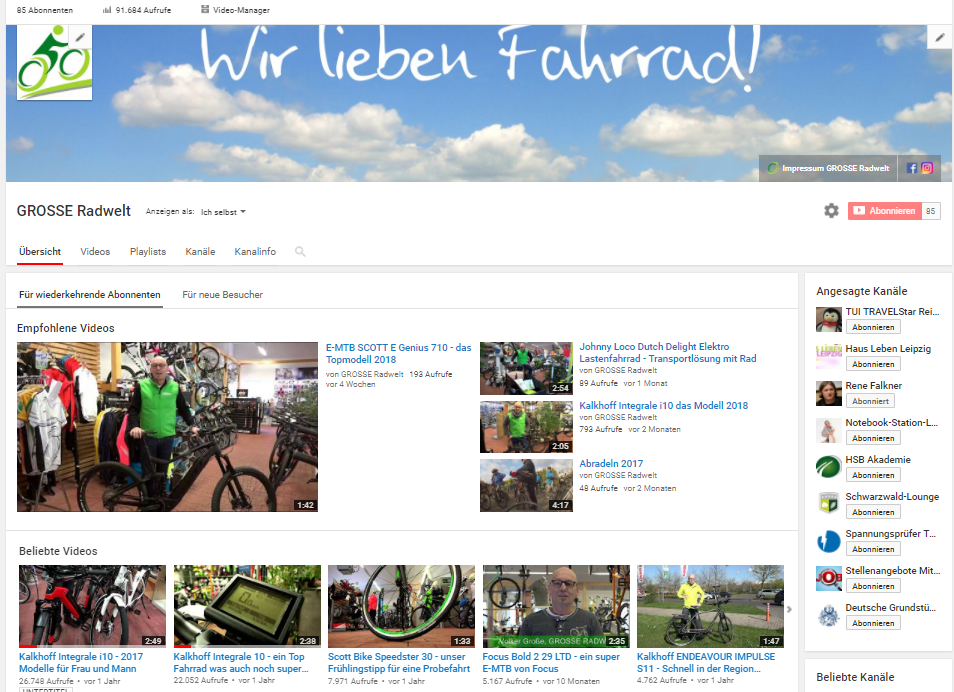Switch to the Übersicht tab
Viewport: 954px width, 692px height.
[40, 251]
